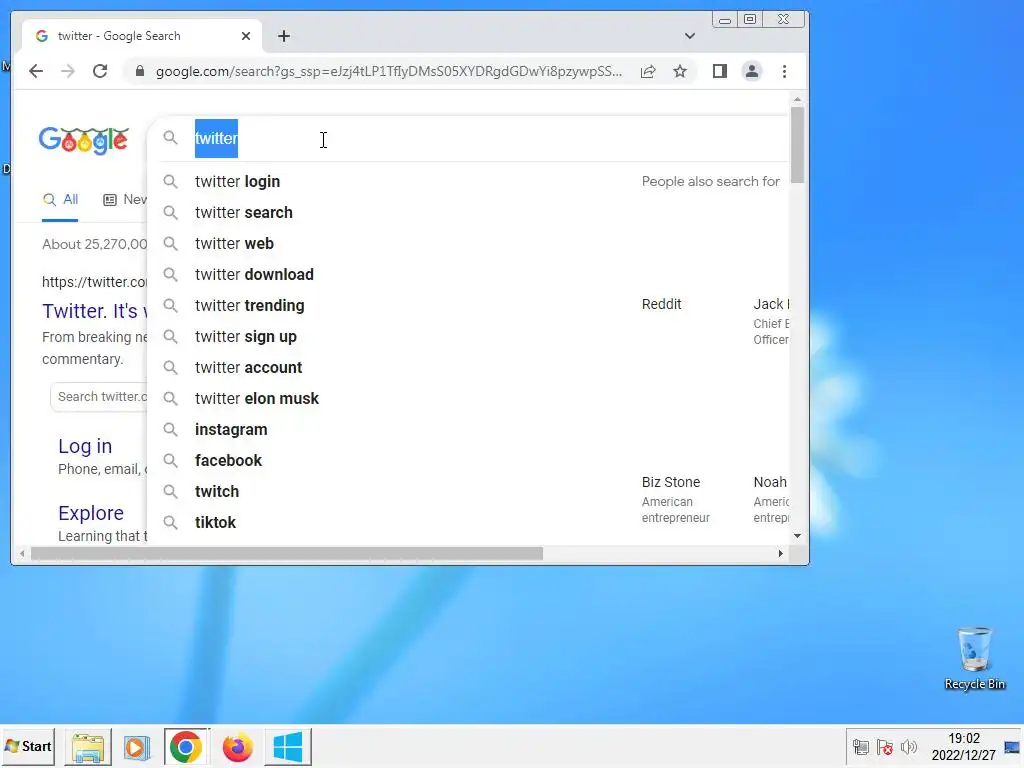Open the Chrome profile avatar menu

coord(752,71)
